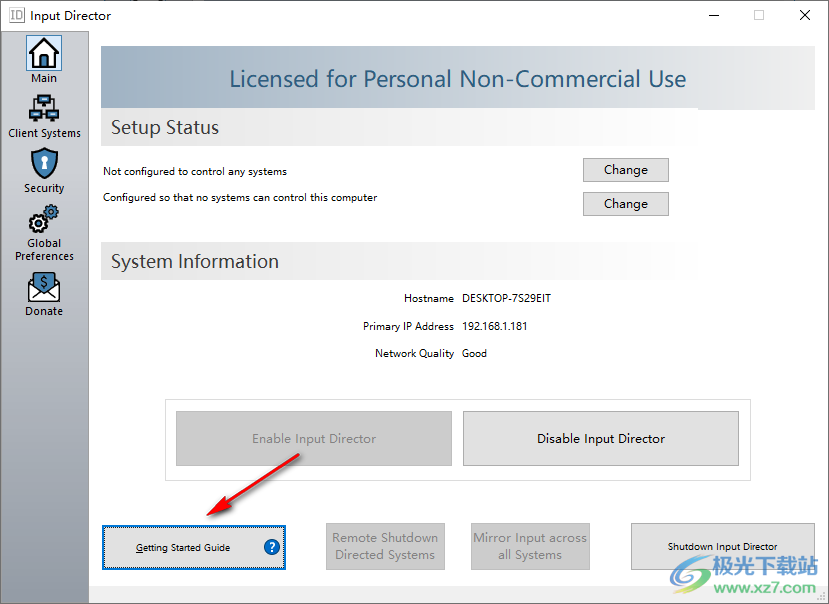The width and height of the screenshot is (829, 604).
Task: Open the Main home icon
Action: (44, 53)
